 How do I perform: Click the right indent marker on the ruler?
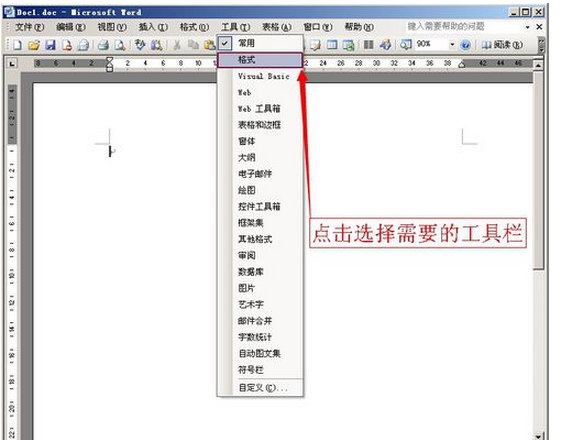[462, 65]
